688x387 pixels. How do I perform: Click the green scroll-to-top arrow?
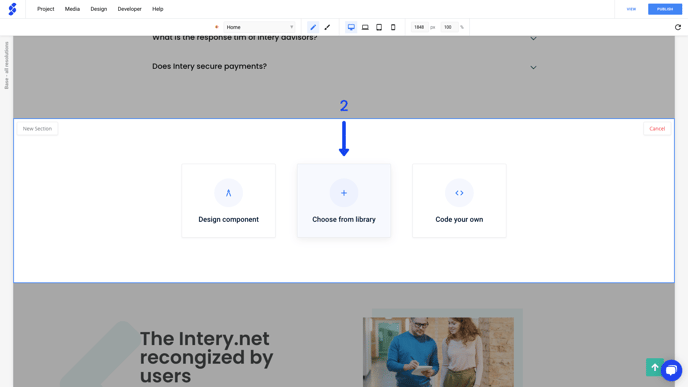point(654,367)
